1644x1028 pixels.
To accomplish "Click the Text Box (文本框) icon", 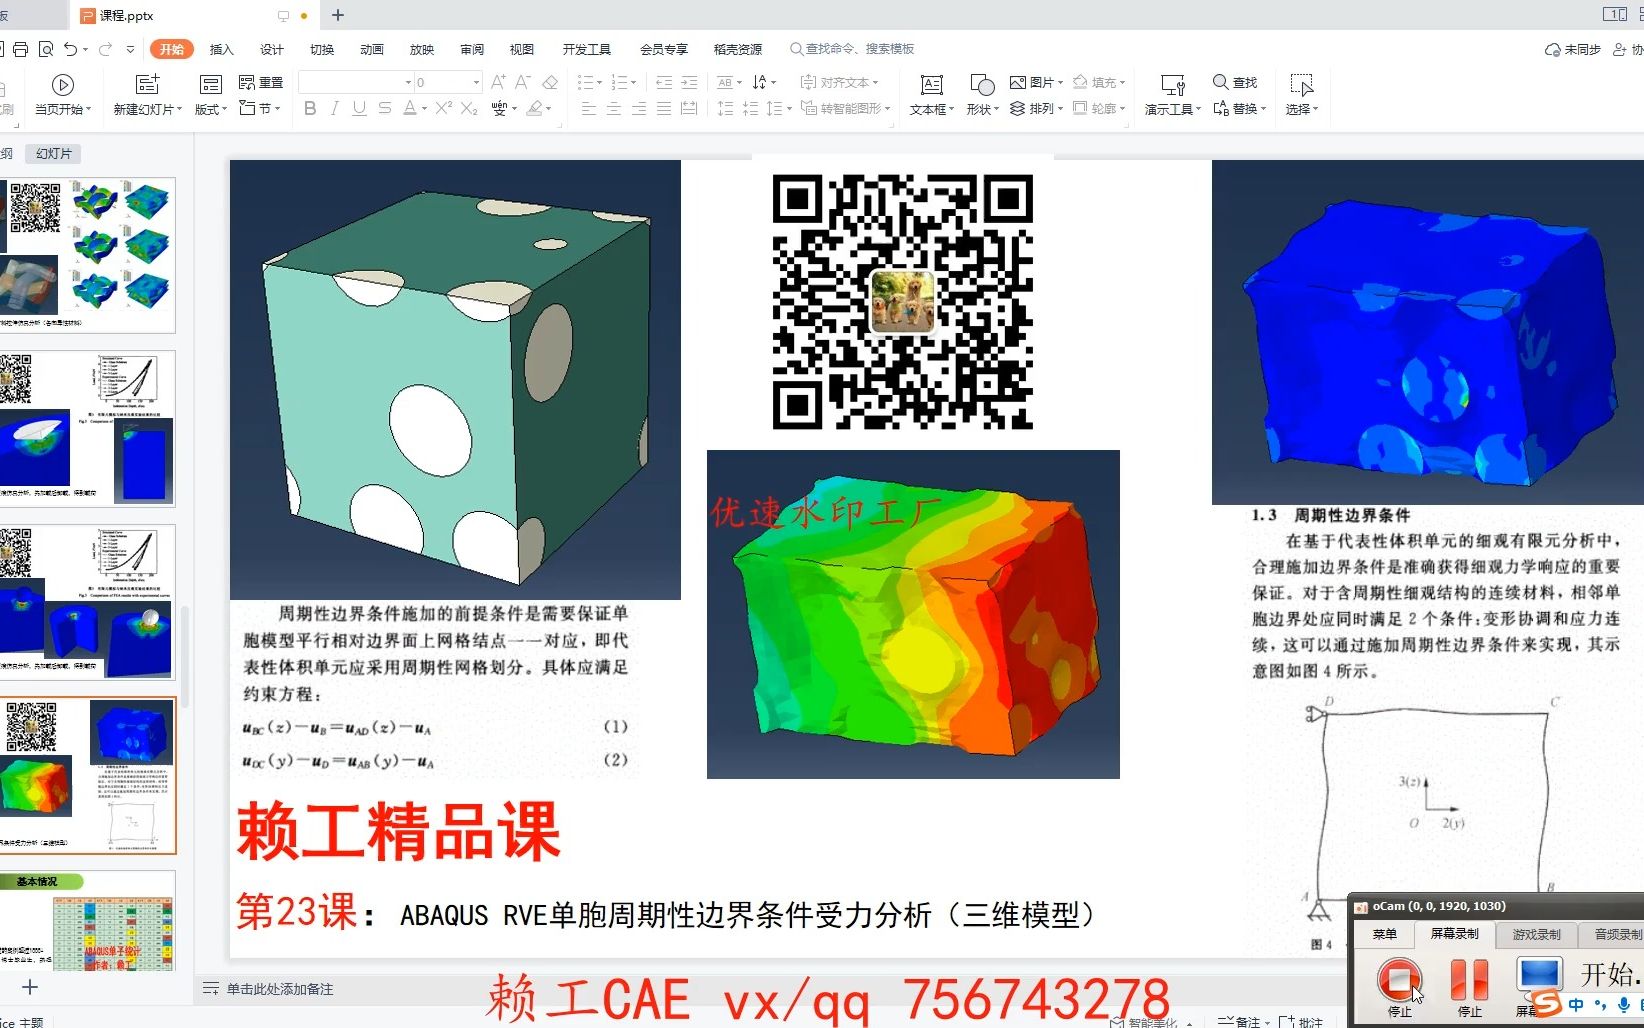I will 932,85.
